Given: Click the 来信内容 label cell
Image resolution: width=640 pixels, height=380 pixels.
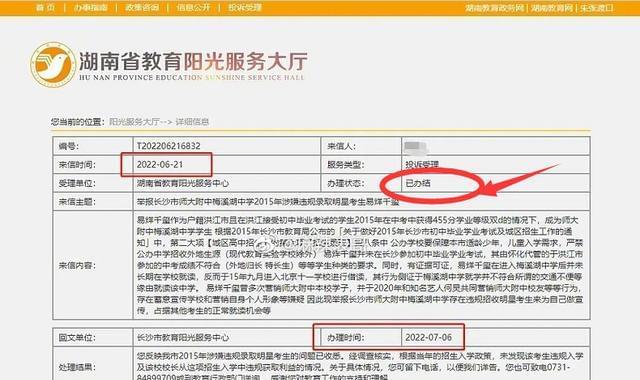Looking at the screenshot, I should (93, 265).
